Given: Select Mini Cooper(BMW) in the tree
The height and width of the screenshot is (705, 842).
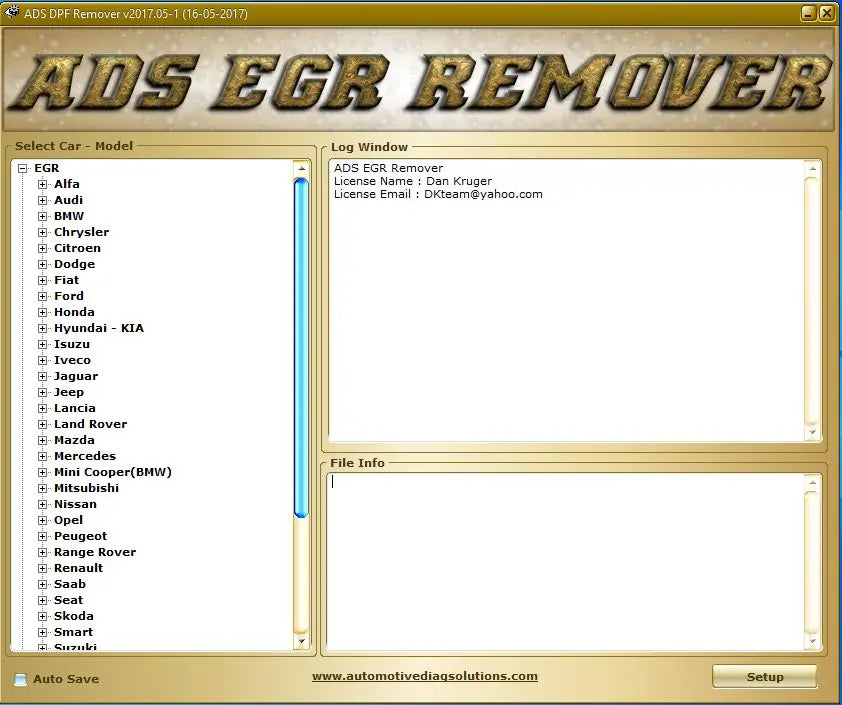Looking at the screenshot, I should pyautogui.click(x=113, y=471).
